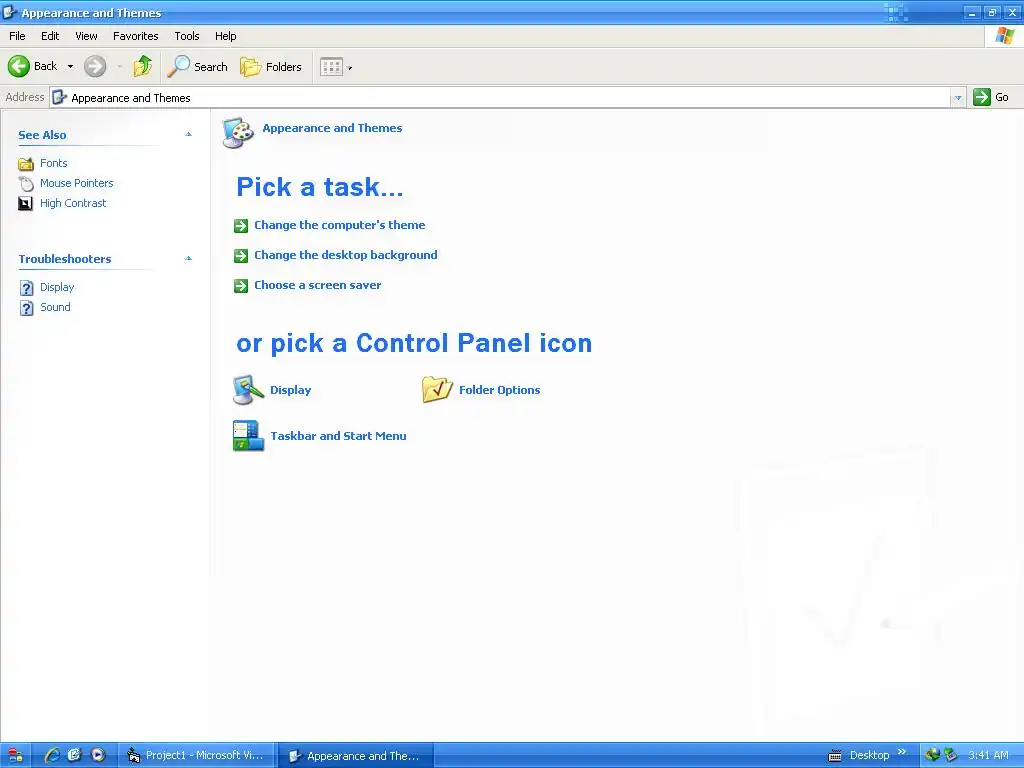Click the Forward arrow icon
1024x768 pixels.
(95, 66)
